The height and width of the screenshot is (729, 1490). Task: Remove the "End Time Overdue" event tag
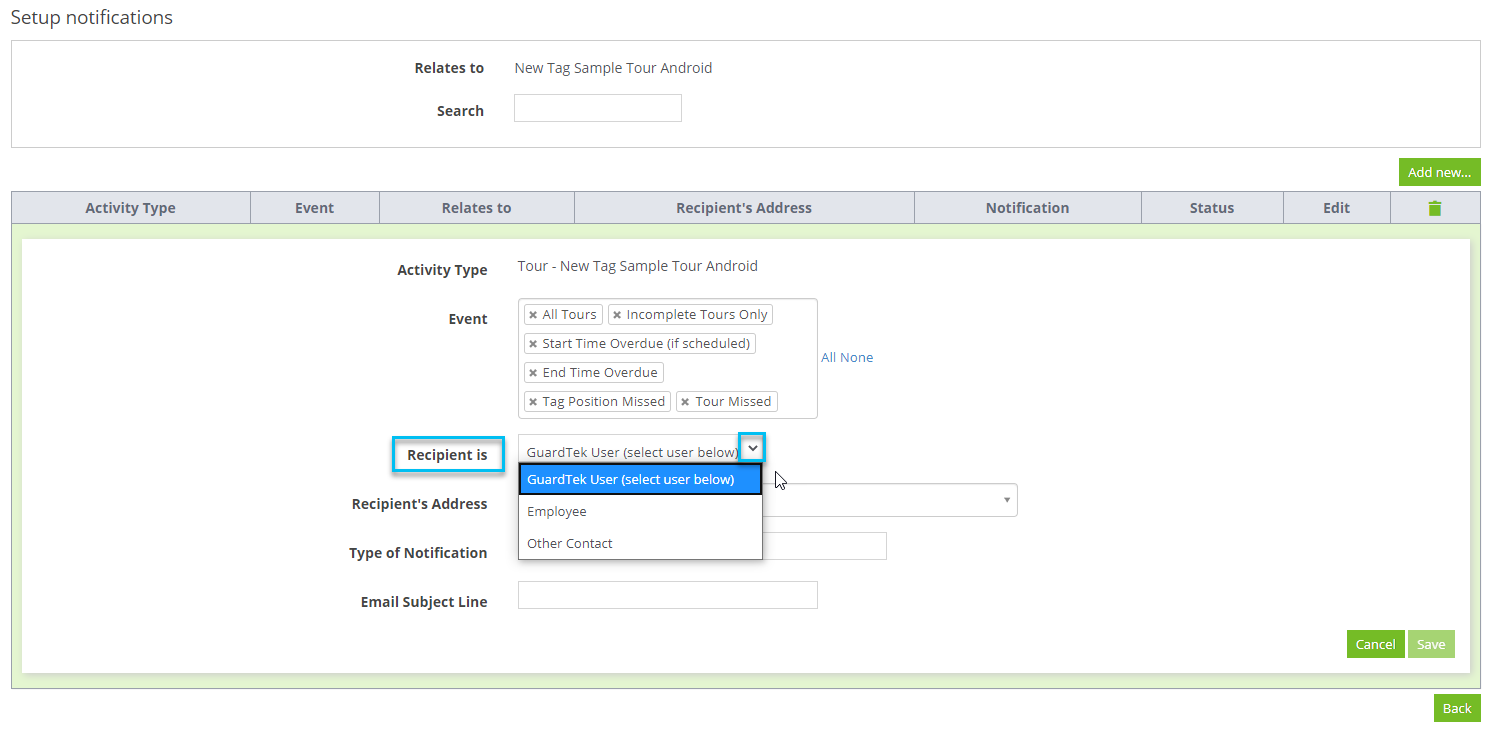tap(533, 372)
